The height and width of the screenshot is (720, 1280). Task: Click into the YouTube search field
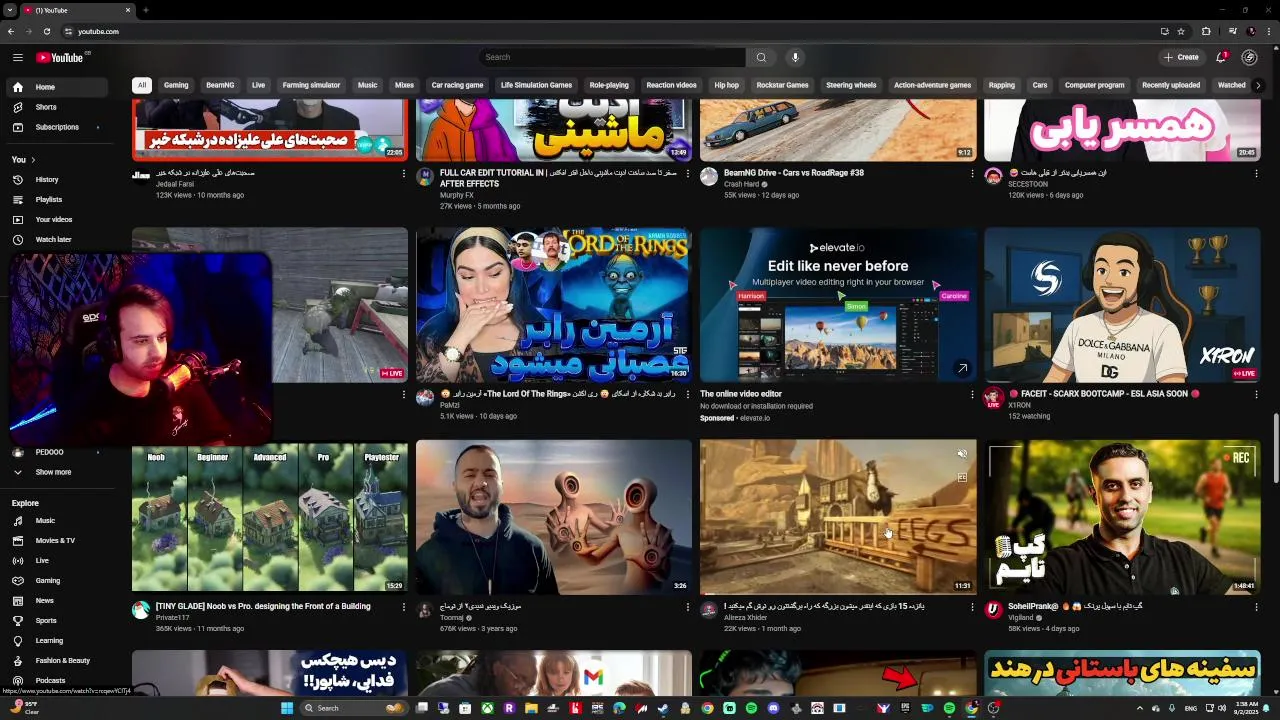click(612, 57)
